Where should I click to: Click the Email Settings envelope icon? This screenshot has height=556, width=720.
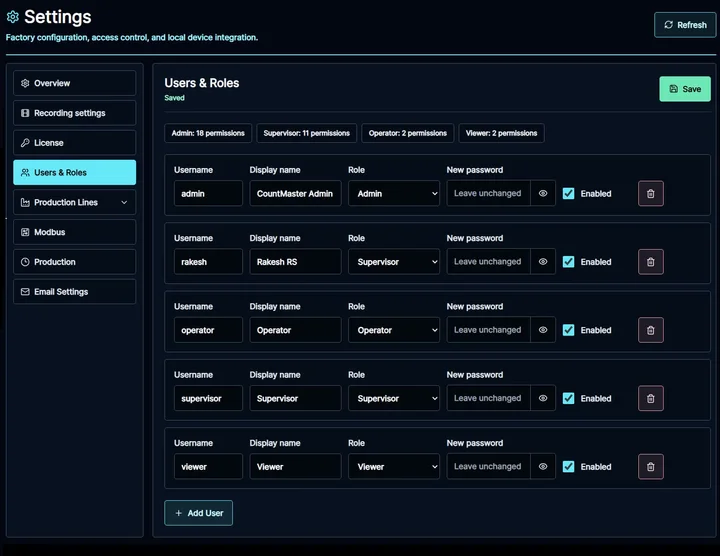(x=25, y=292)
